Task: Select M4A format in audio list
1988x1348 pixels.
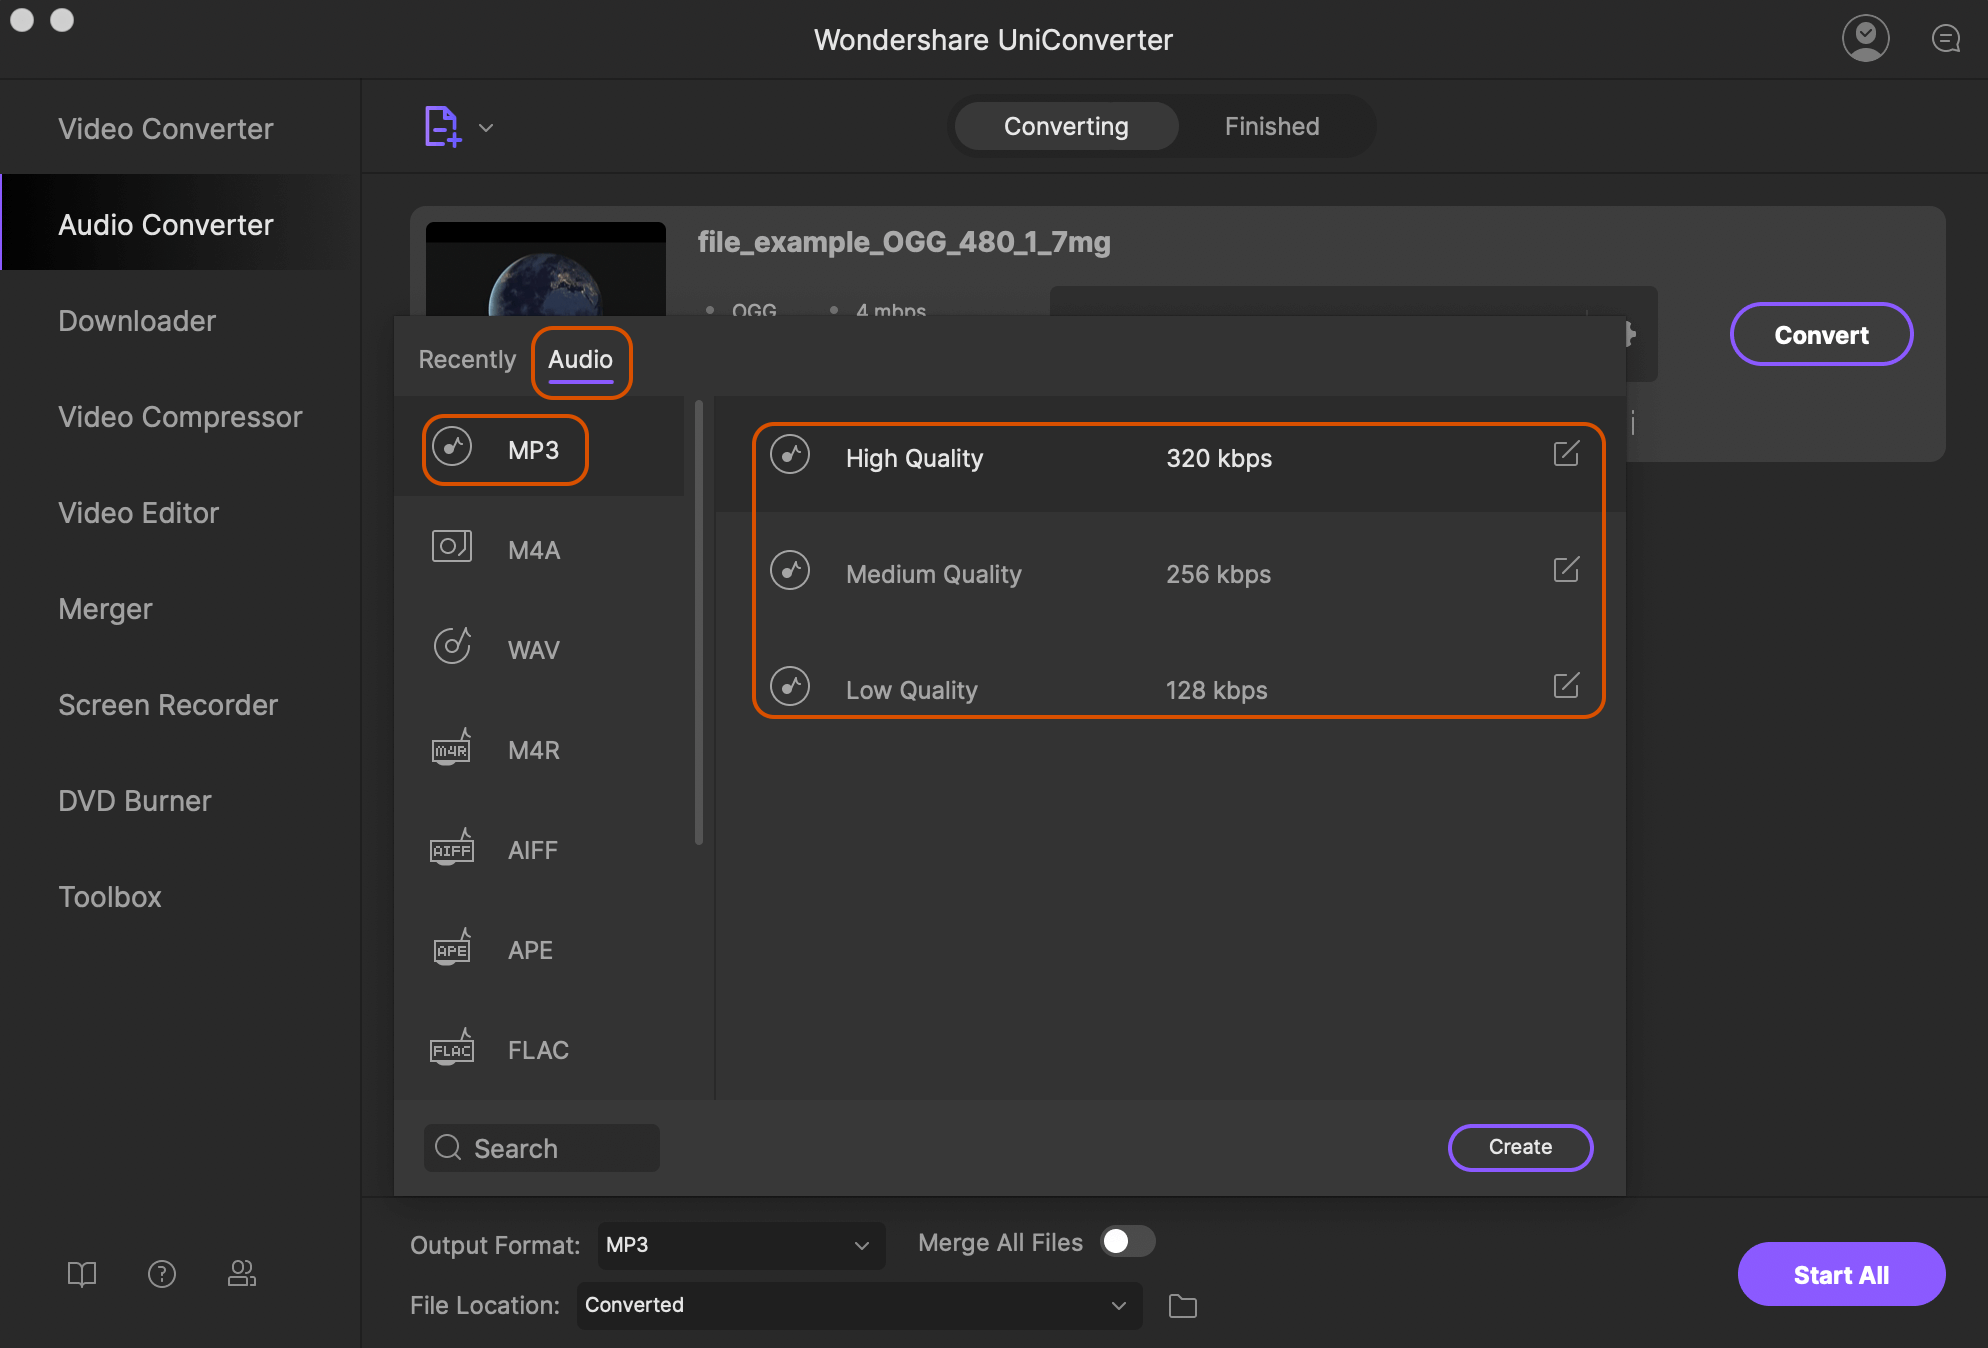Action: tap(537, 548)
